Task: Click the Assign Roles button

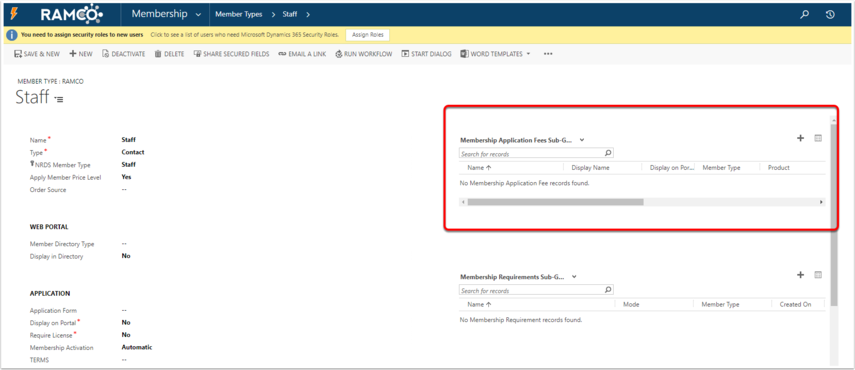Action: tap(368, 35)
